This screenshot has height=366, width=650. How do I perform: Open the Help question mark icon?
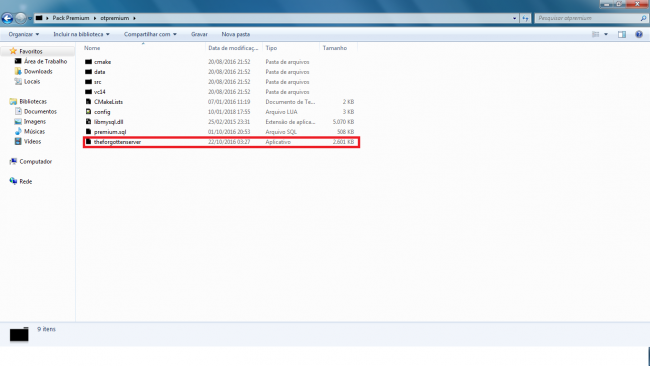(639, 34)
